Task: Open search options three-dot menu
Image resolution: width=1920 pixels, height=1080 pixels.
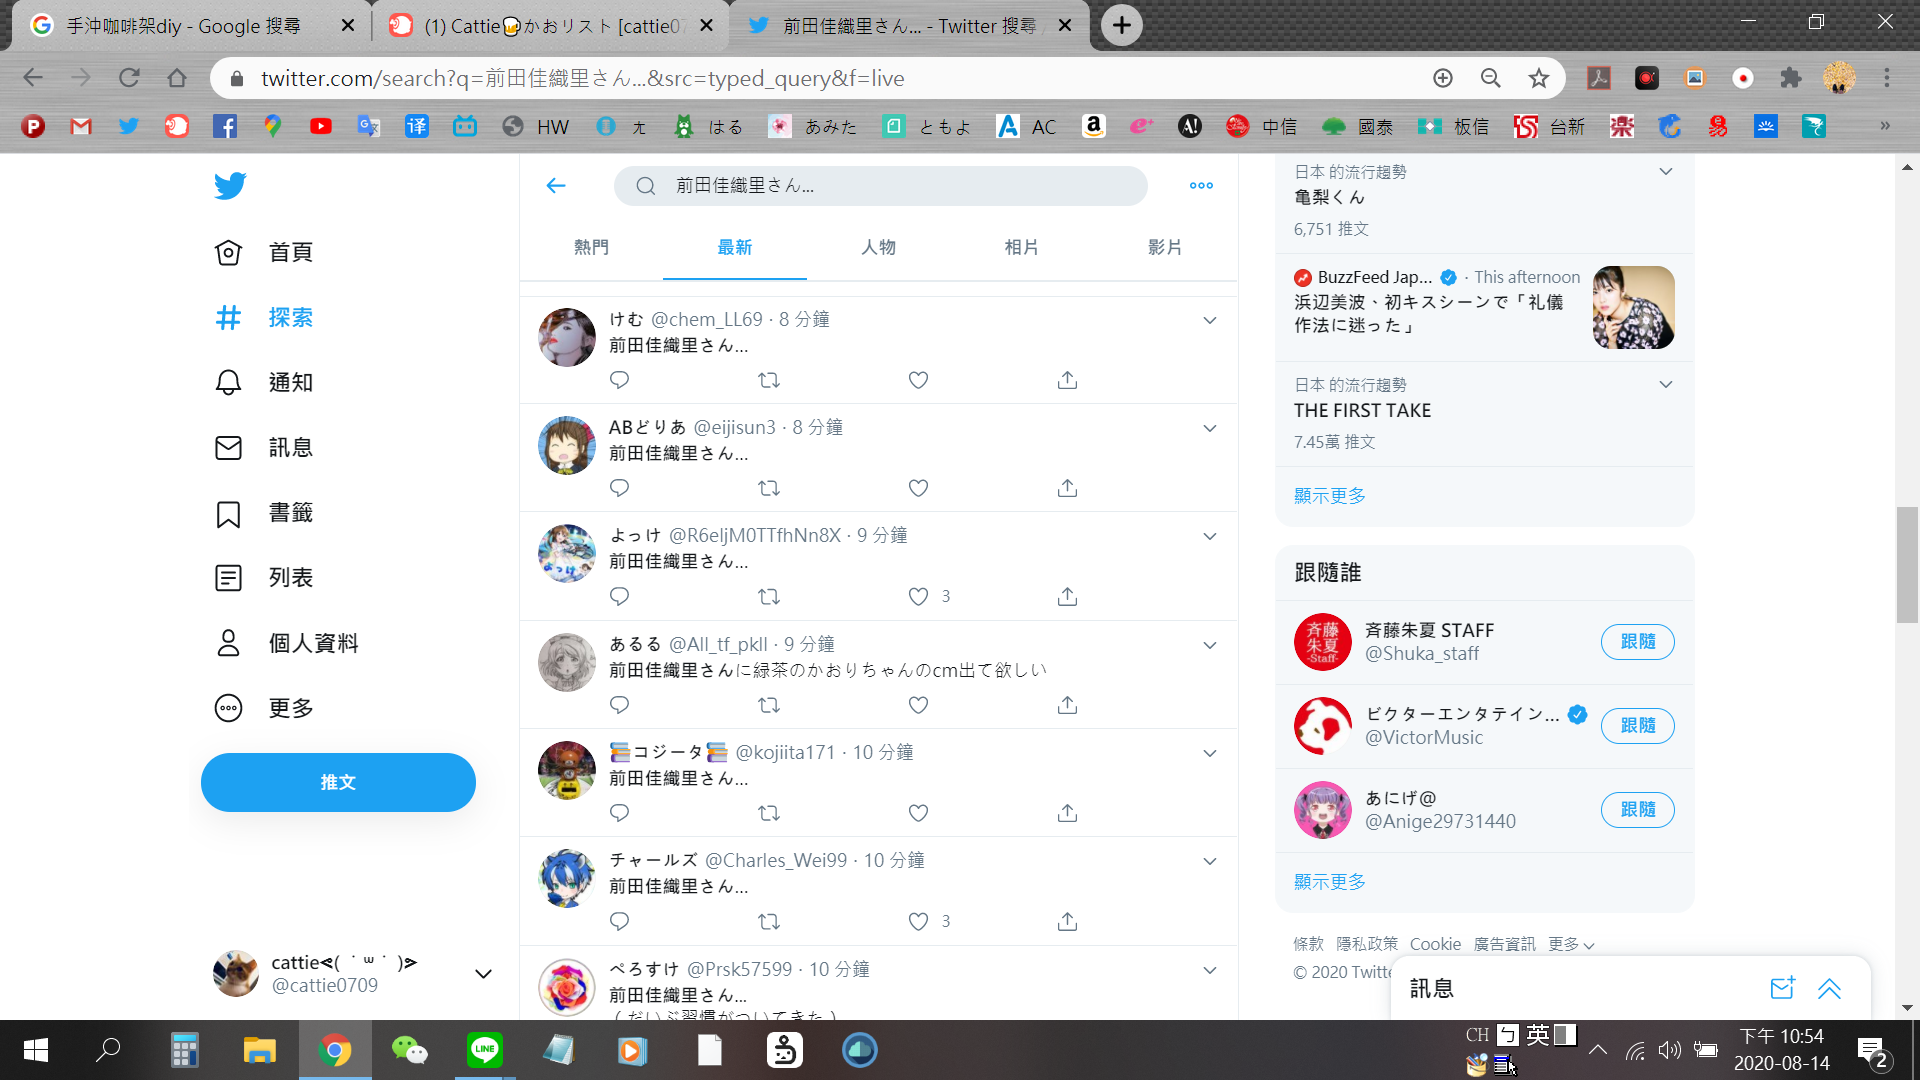Action: click(x=1201, y=185)
